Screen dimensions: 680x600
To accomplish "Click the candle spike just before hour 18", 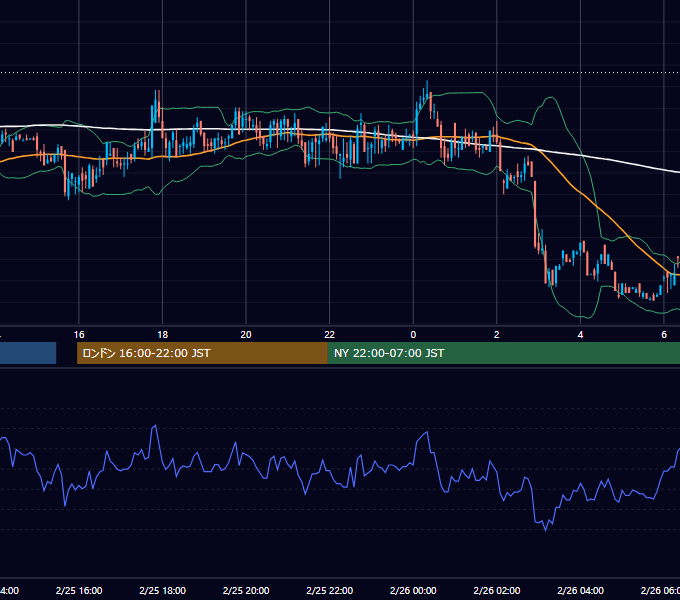I will (x=156, y=108).
